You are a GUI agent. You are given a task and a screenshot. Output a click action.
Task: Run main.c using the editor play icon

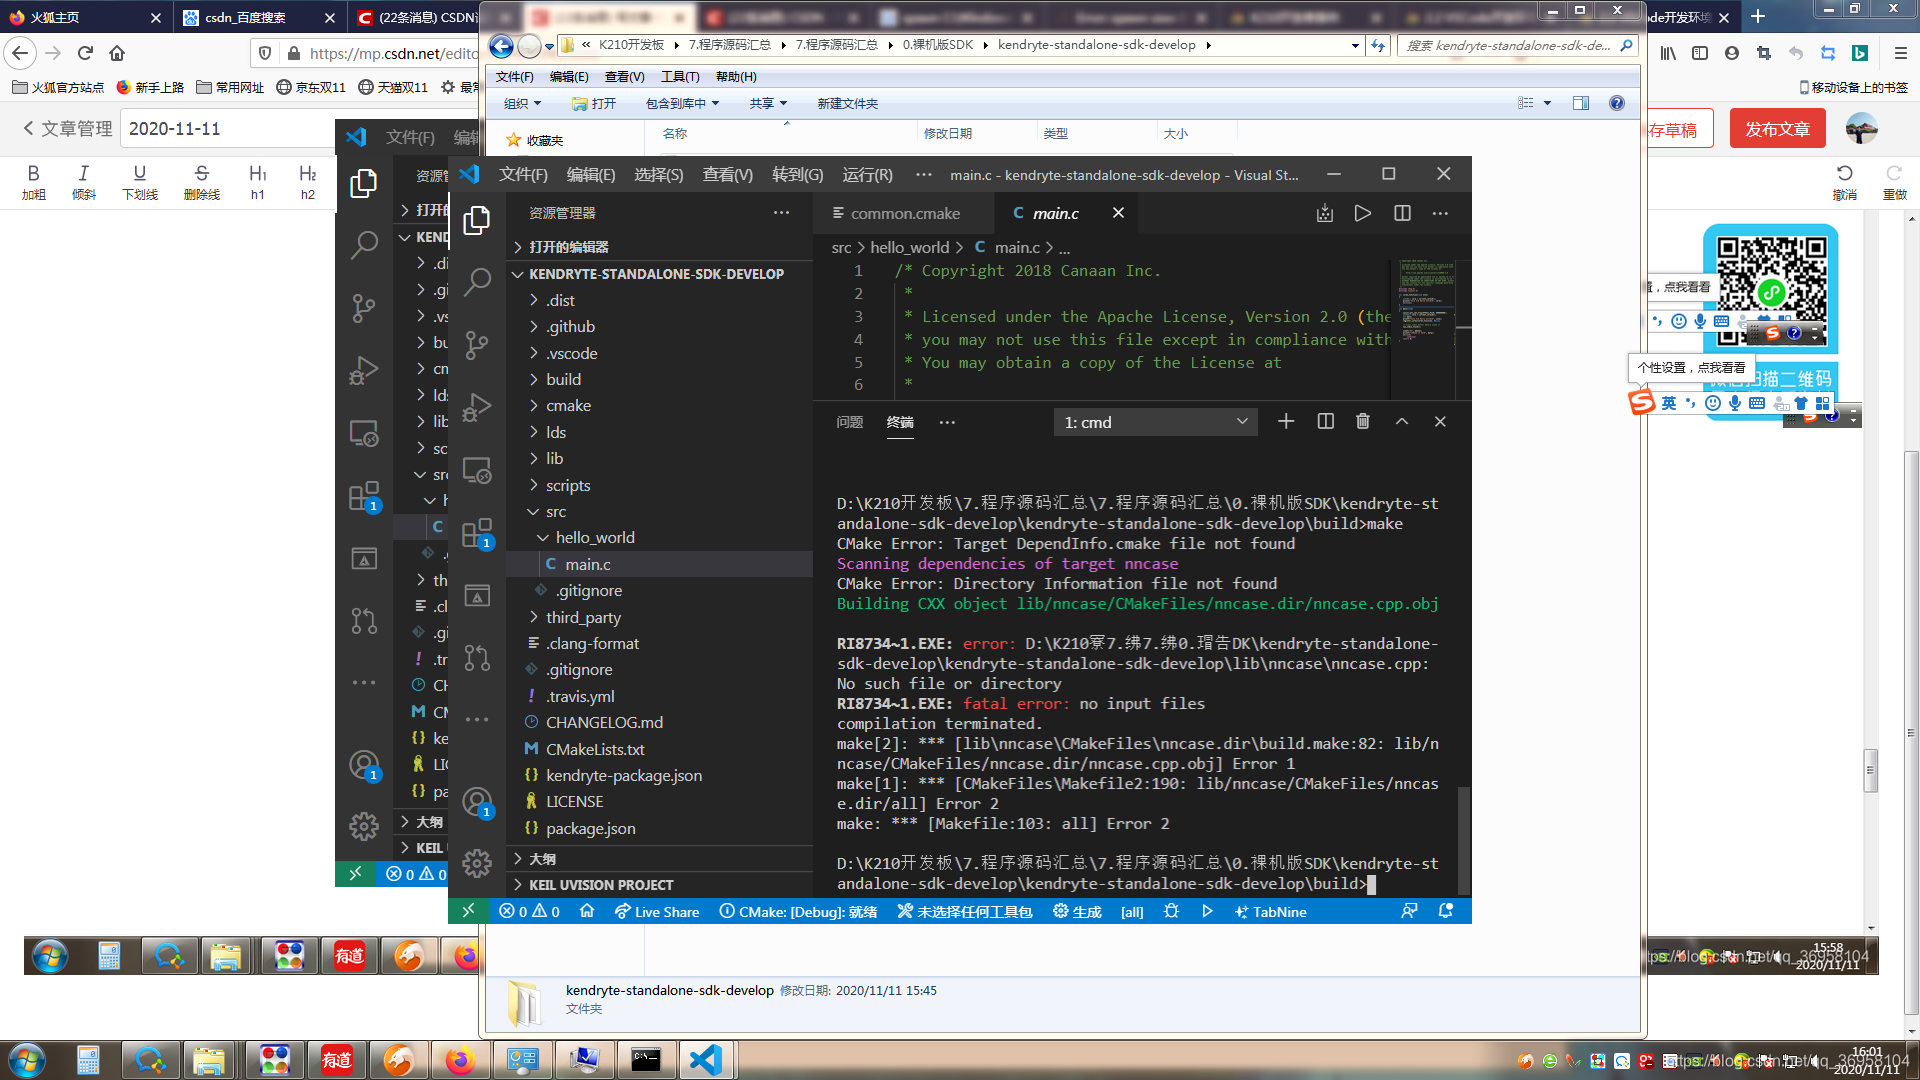[1362, 213]
